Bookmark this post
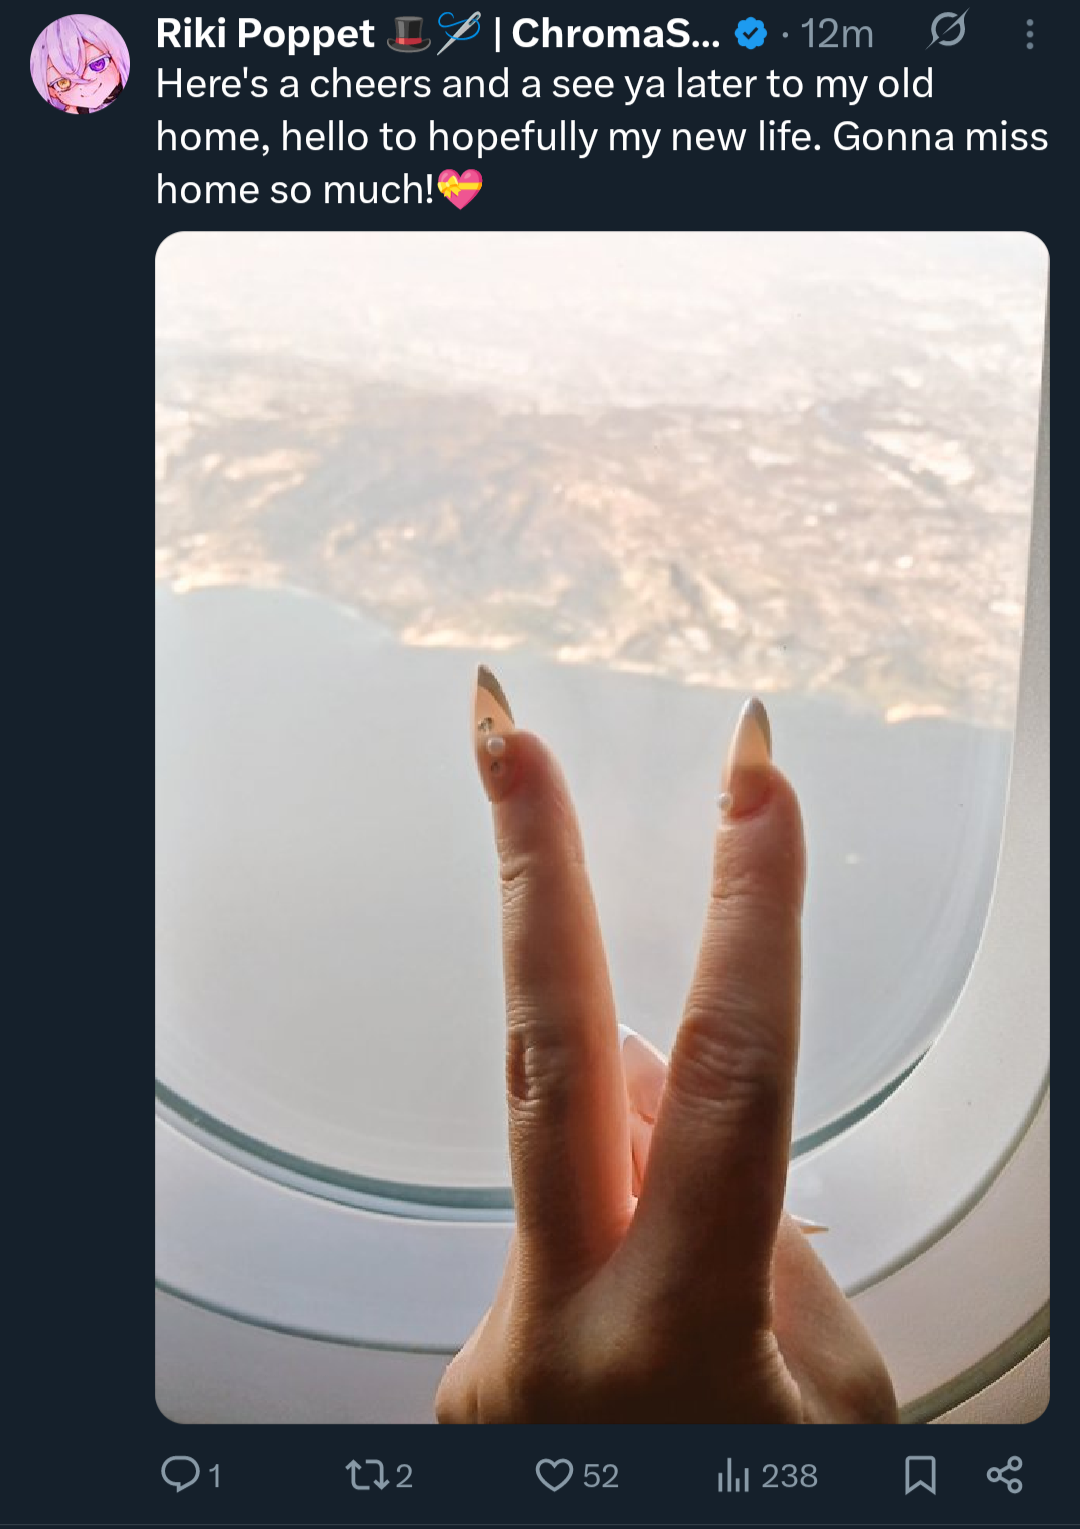The image size is (1080, 1529). point(920,1475)
